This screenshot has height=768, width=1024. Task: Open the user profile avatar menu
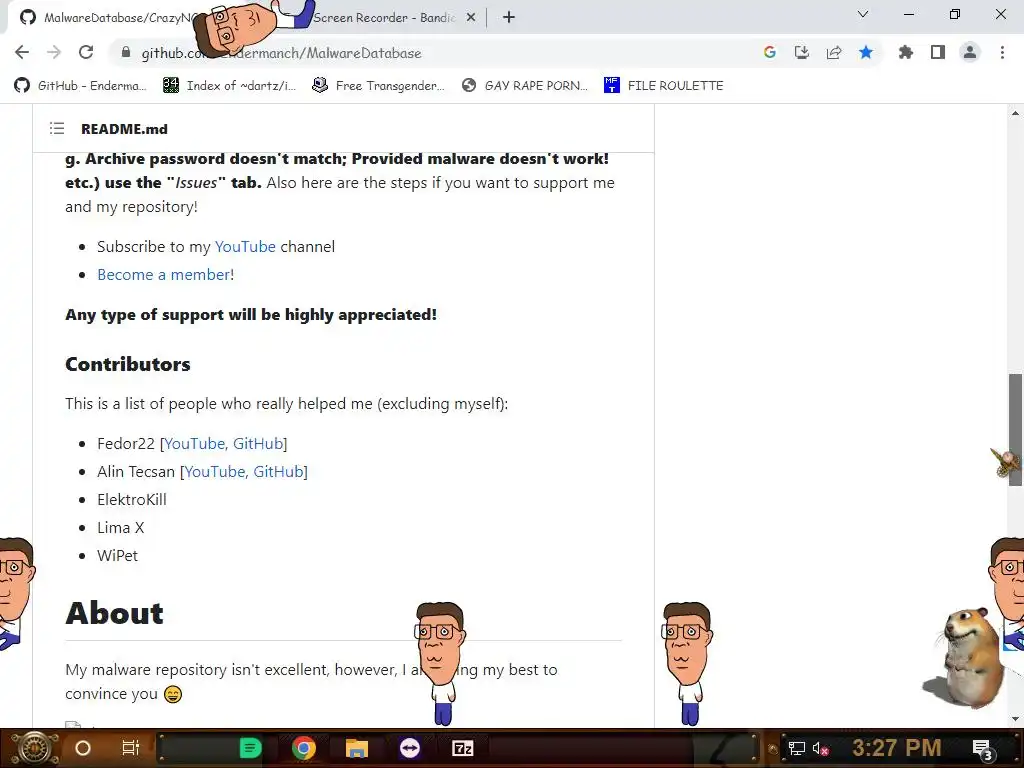click(970, 52)
